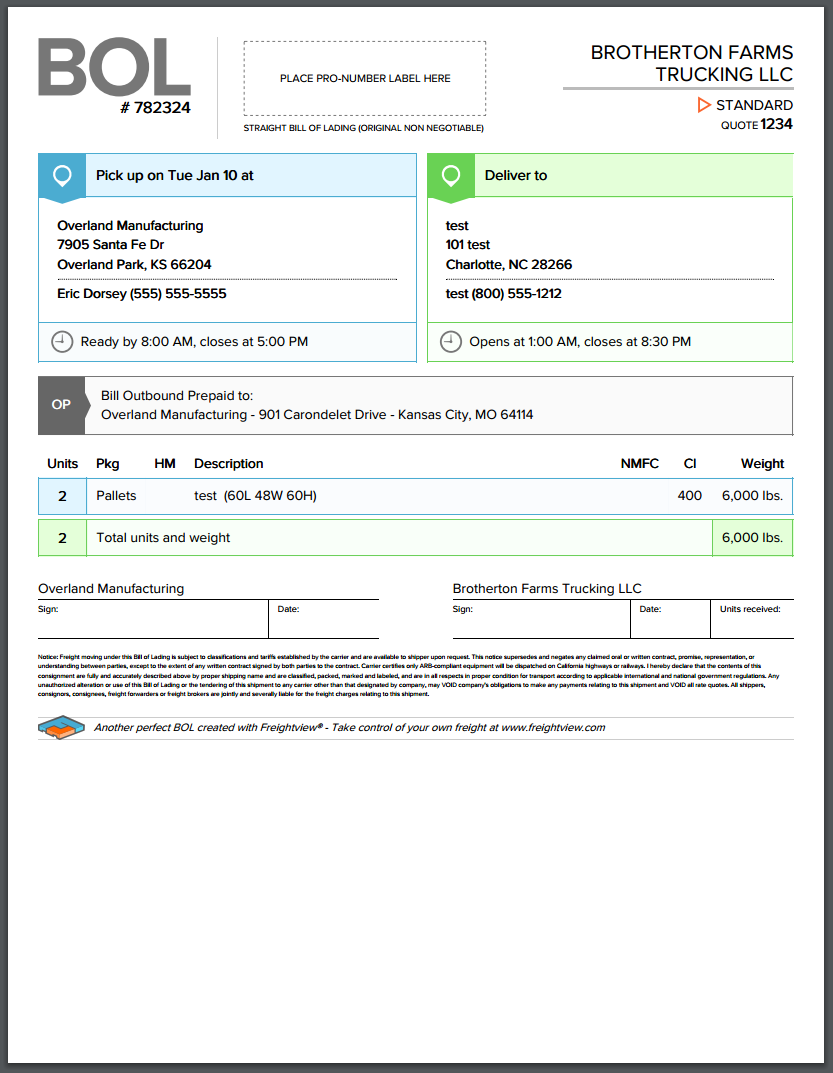Select the 2 in the Total units row
The width and height of the screenshot is (833, 1073).
pos(62,538)
